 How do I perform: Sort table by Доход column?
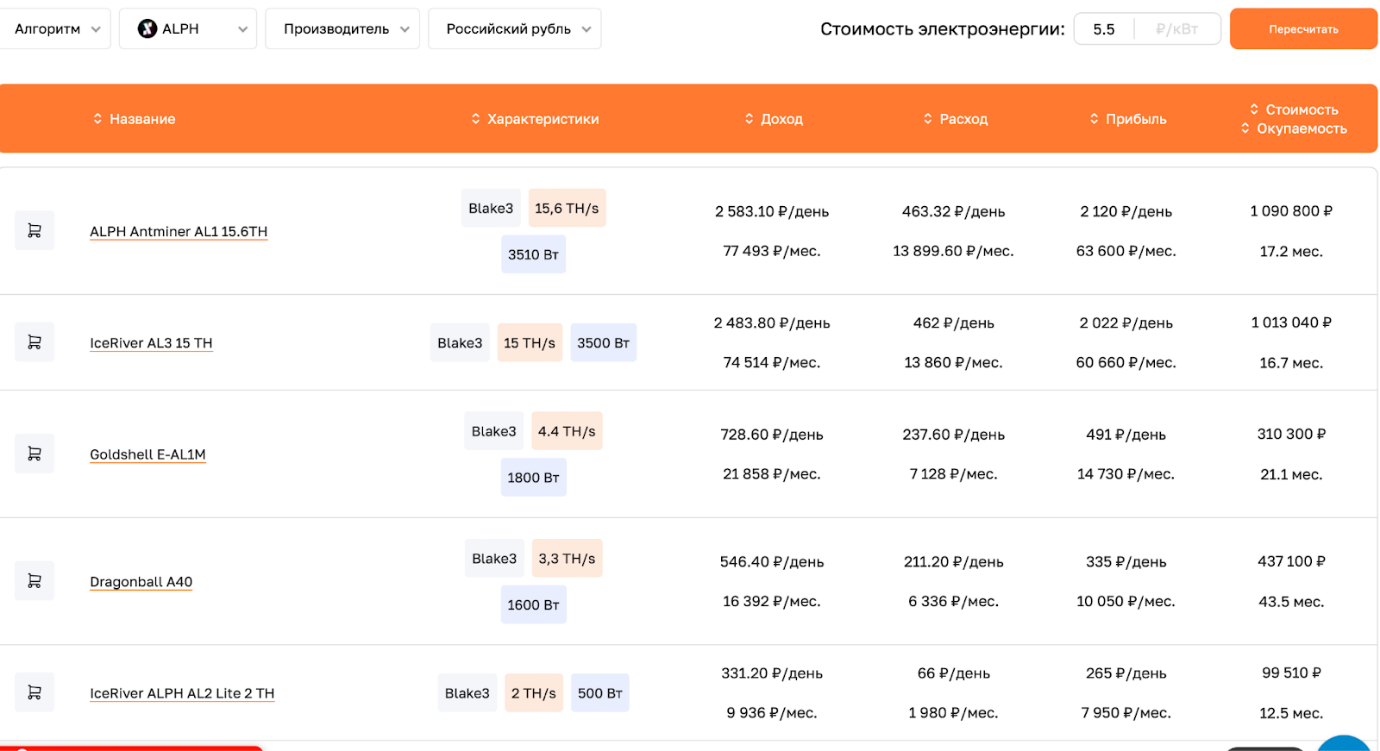pyautogui.click(x=774, y=119)
